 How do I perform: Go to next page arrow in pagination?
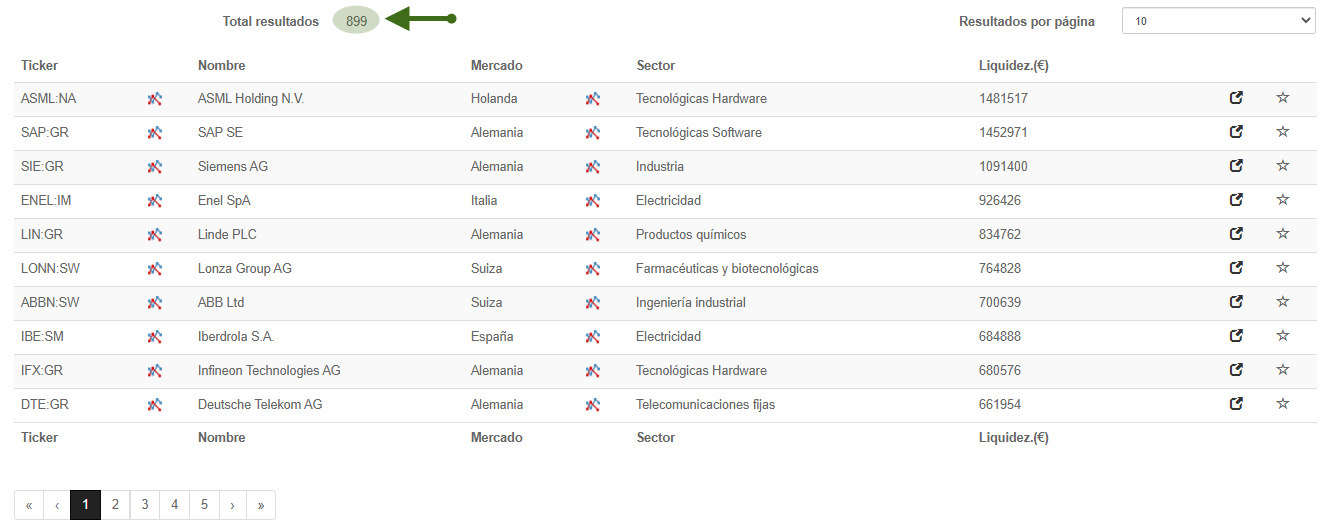pos(232,505)
